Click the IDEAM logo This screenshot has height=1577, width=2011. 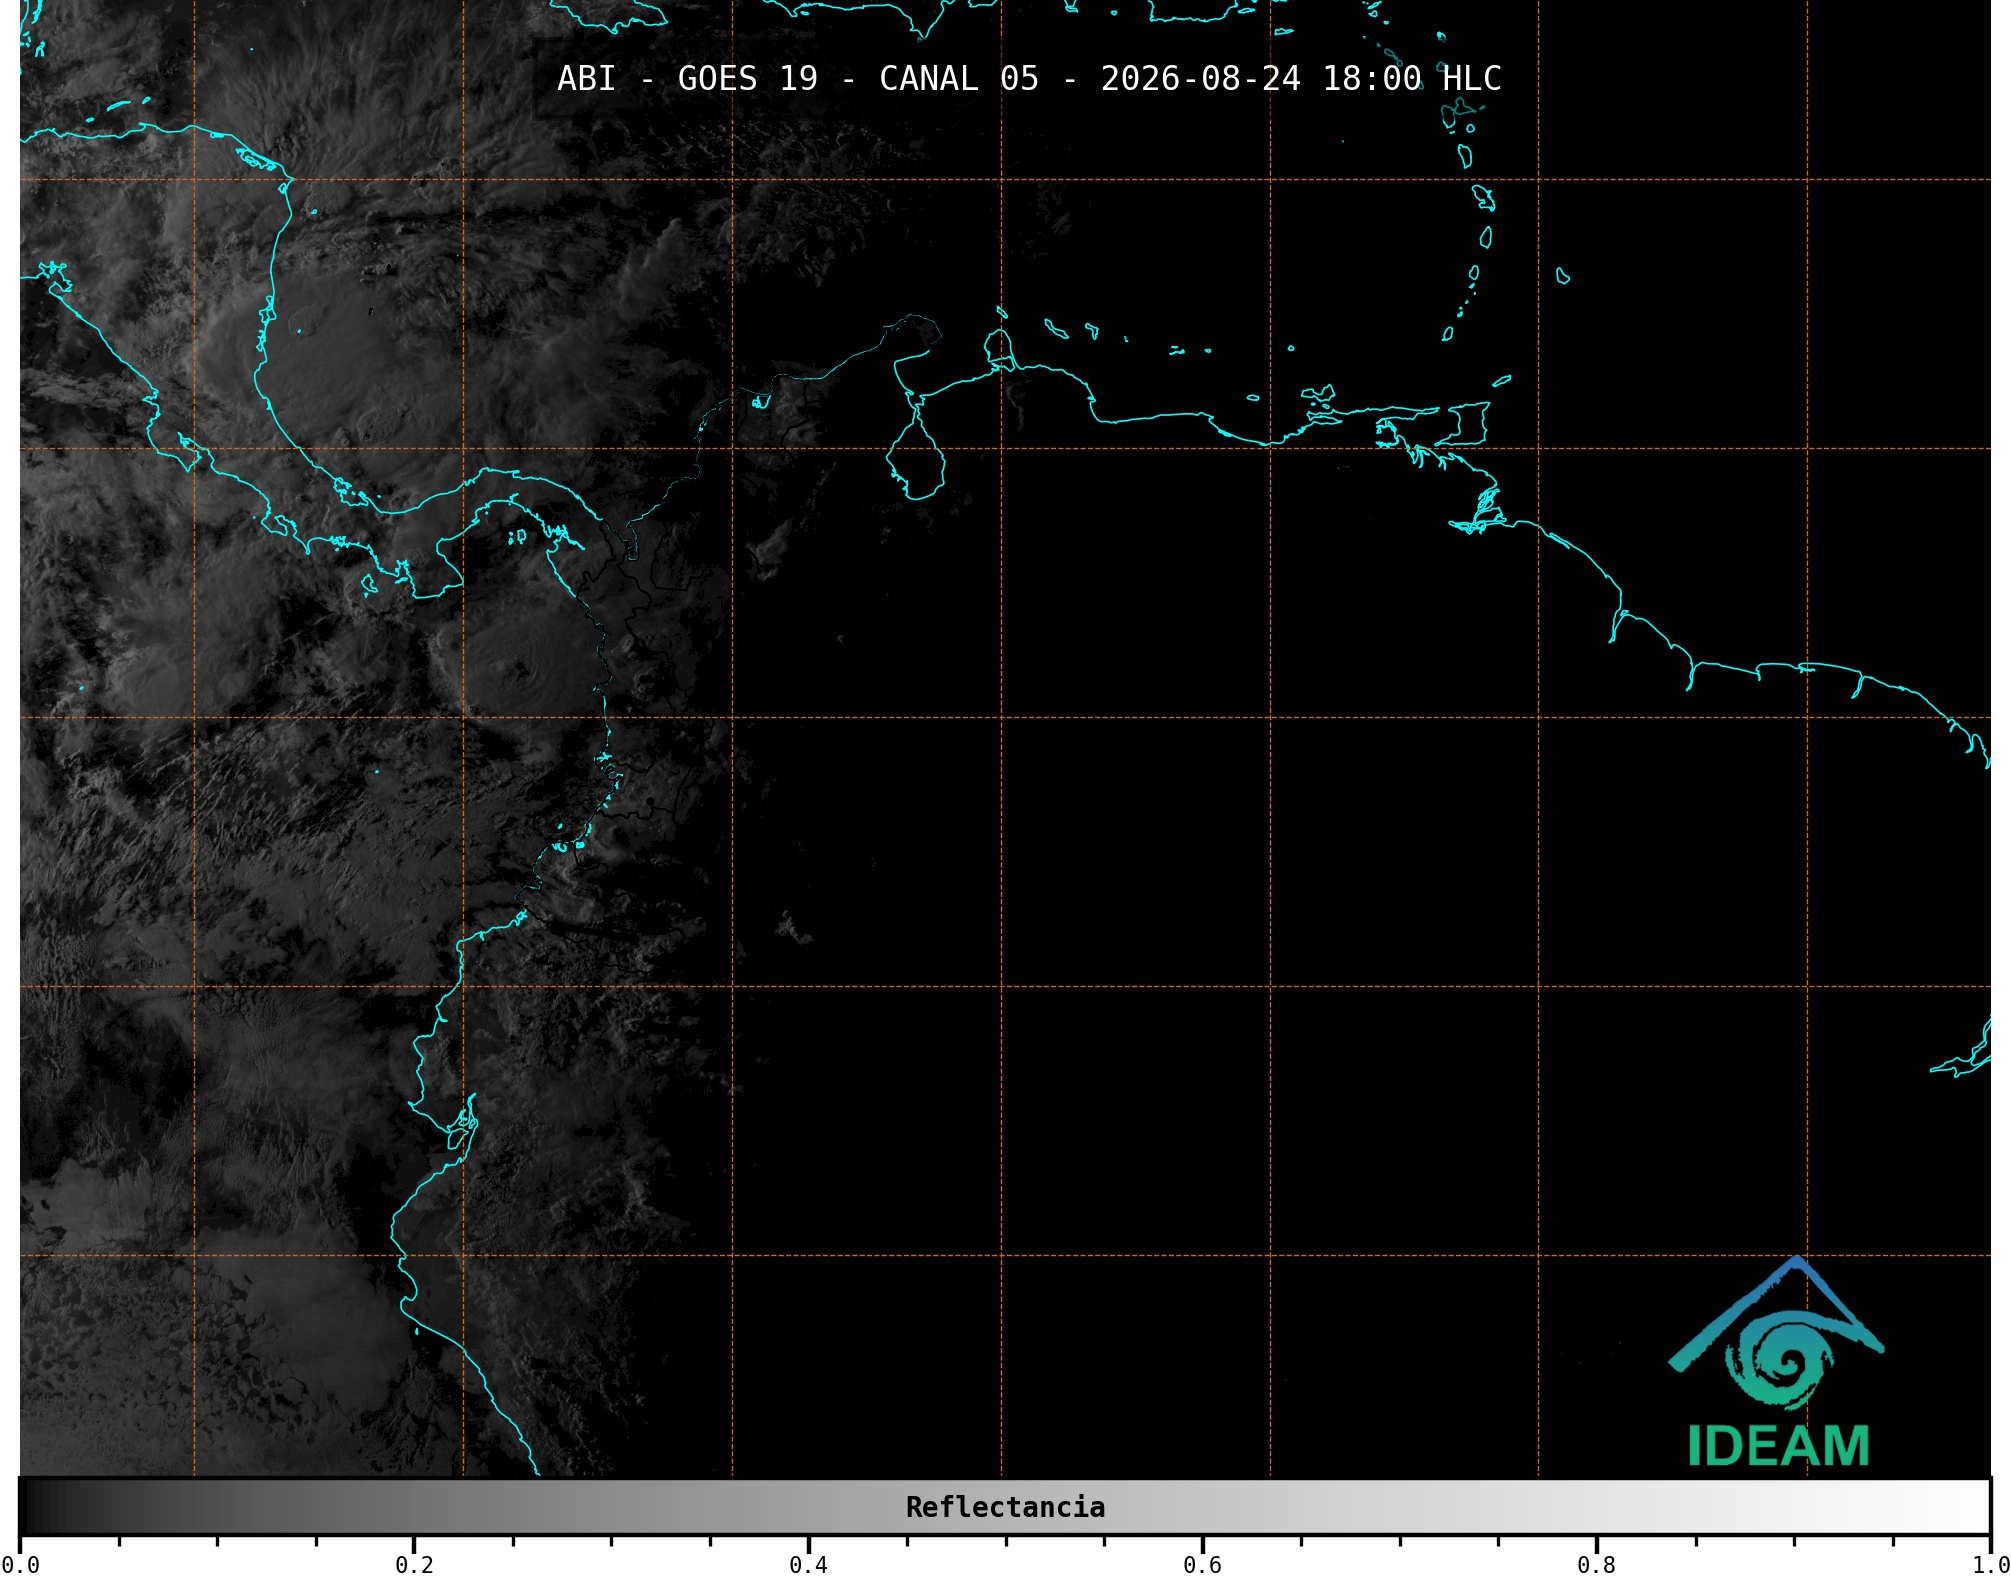coord(1777,1362)
